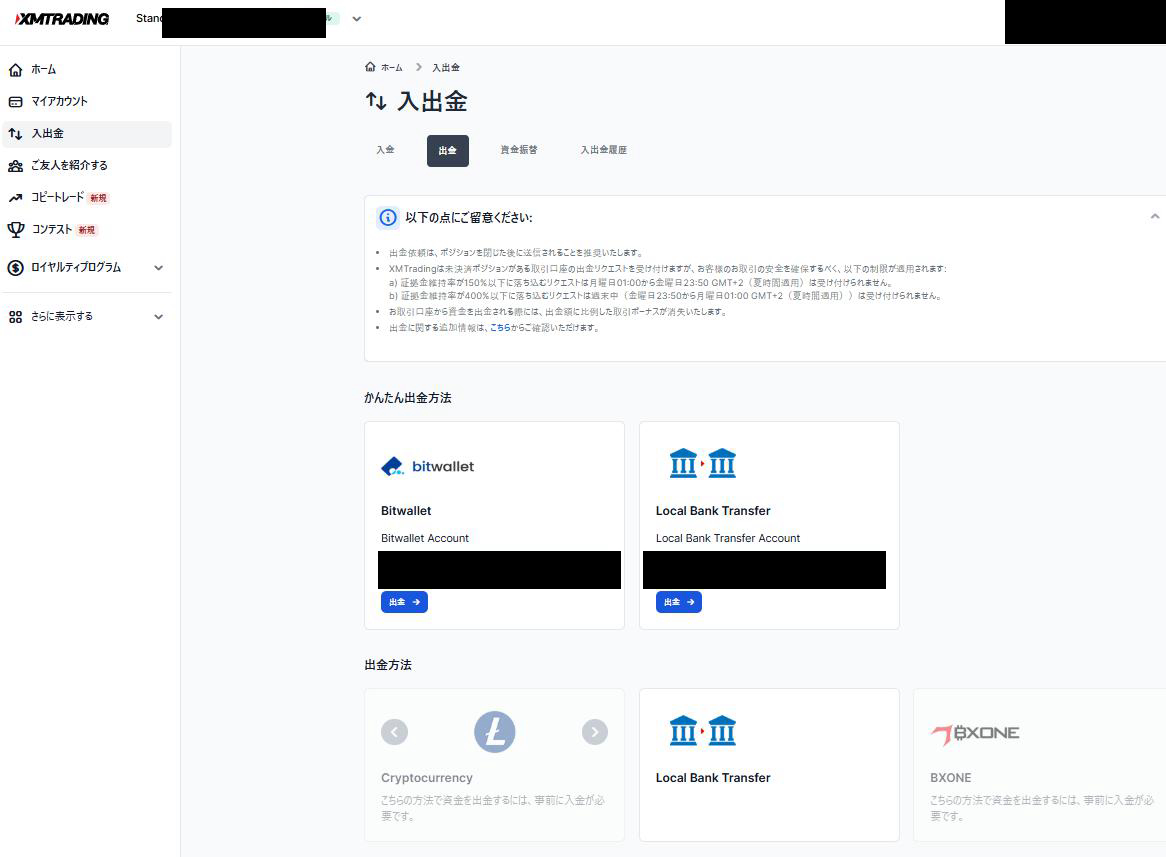Expand さらに表示する chevron

(158, 317)
